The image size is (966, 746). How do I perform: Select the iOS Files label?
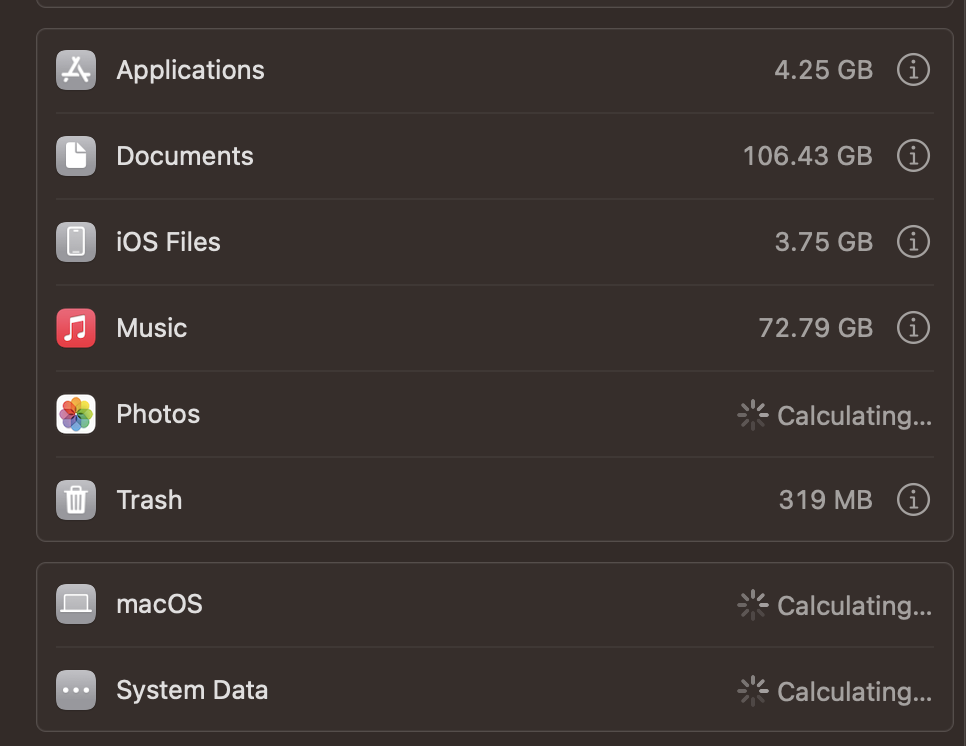pyautogui.click(x=168, y=241)
